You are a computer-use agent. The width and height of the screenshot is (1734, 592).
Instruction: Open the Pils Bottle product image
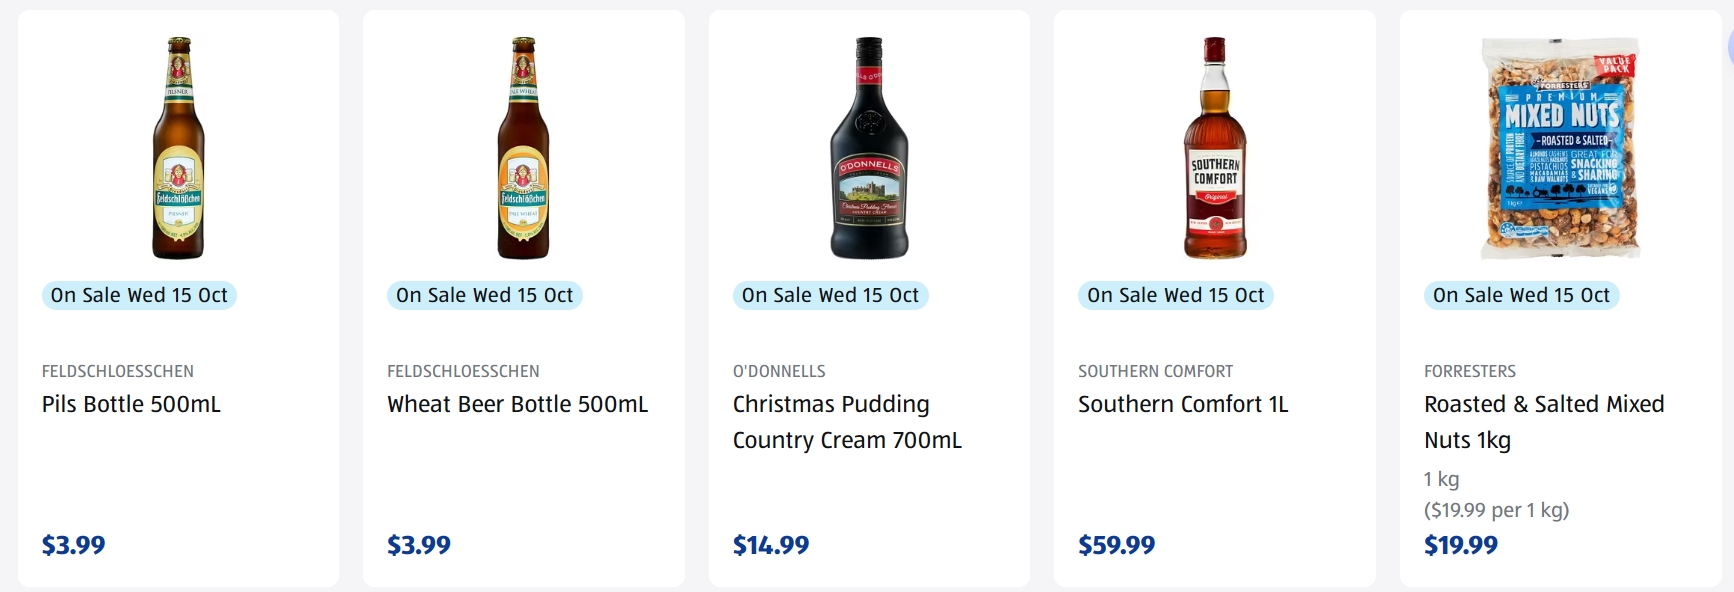point(178,148)
